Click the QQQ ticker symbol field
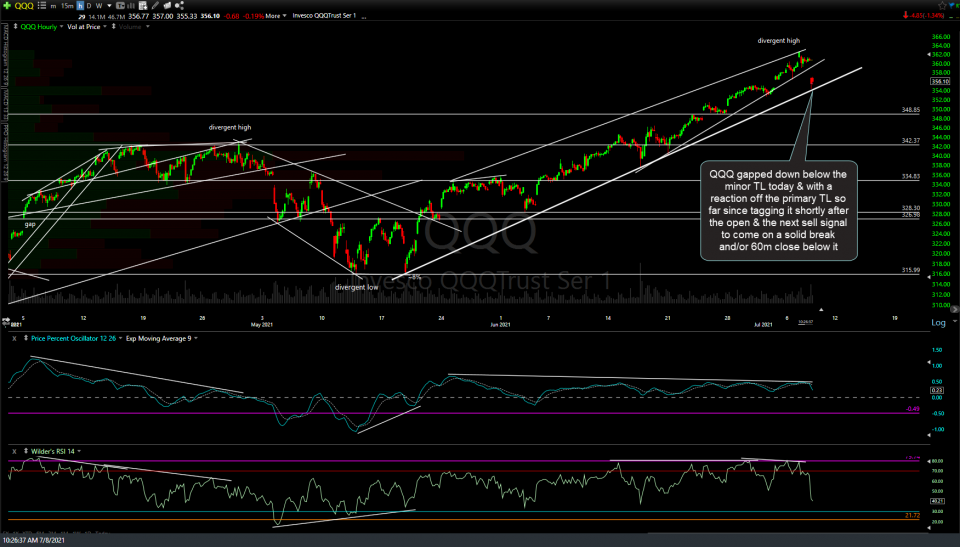 pos(24,6)
